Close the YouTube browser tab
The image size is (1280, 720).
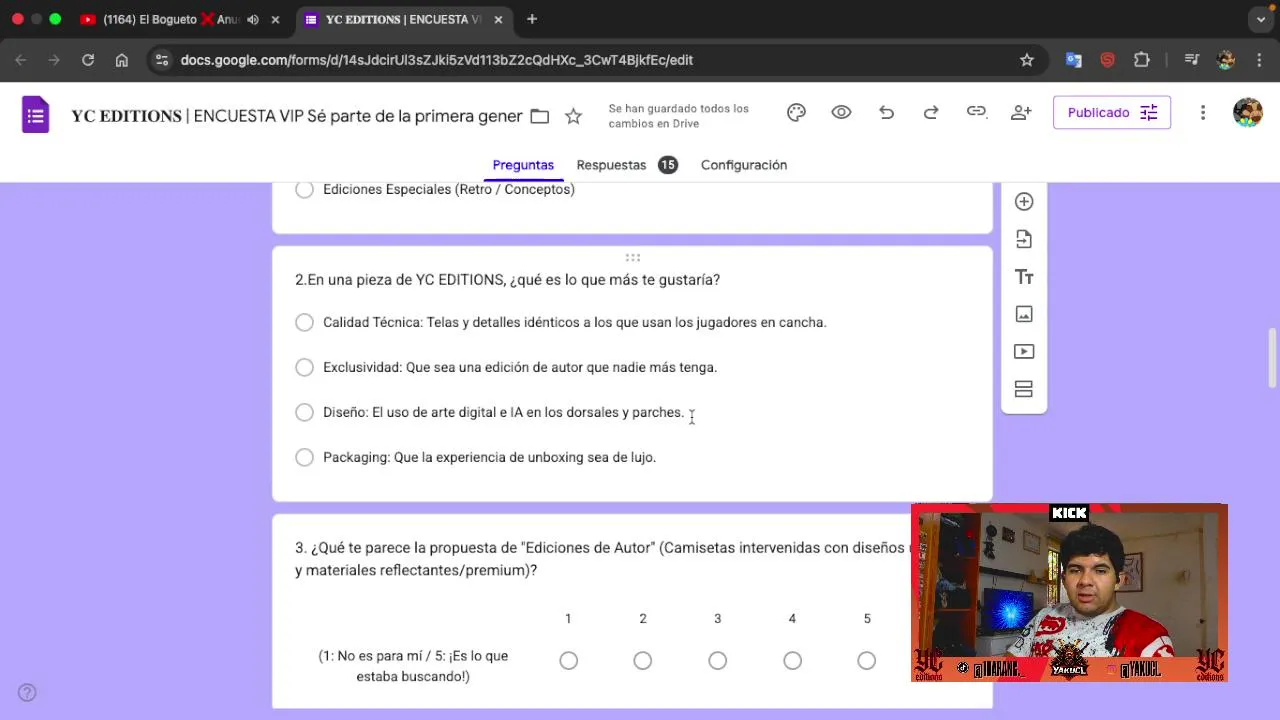(x=275, y=19)
